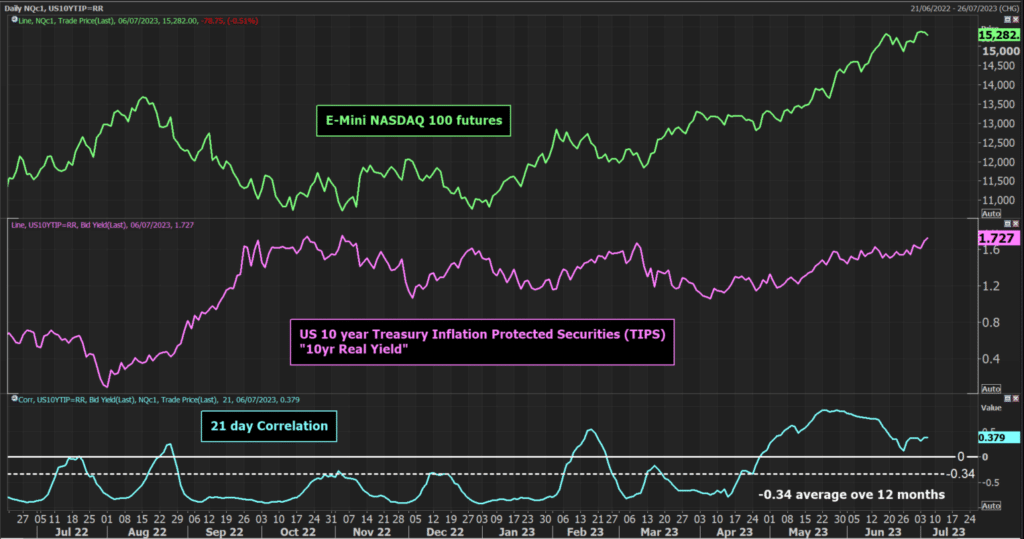Screen dimensions: 1024x539
Task: Select the US10YTIP=RR Bid Yield legend text
Action: [103, 225]
